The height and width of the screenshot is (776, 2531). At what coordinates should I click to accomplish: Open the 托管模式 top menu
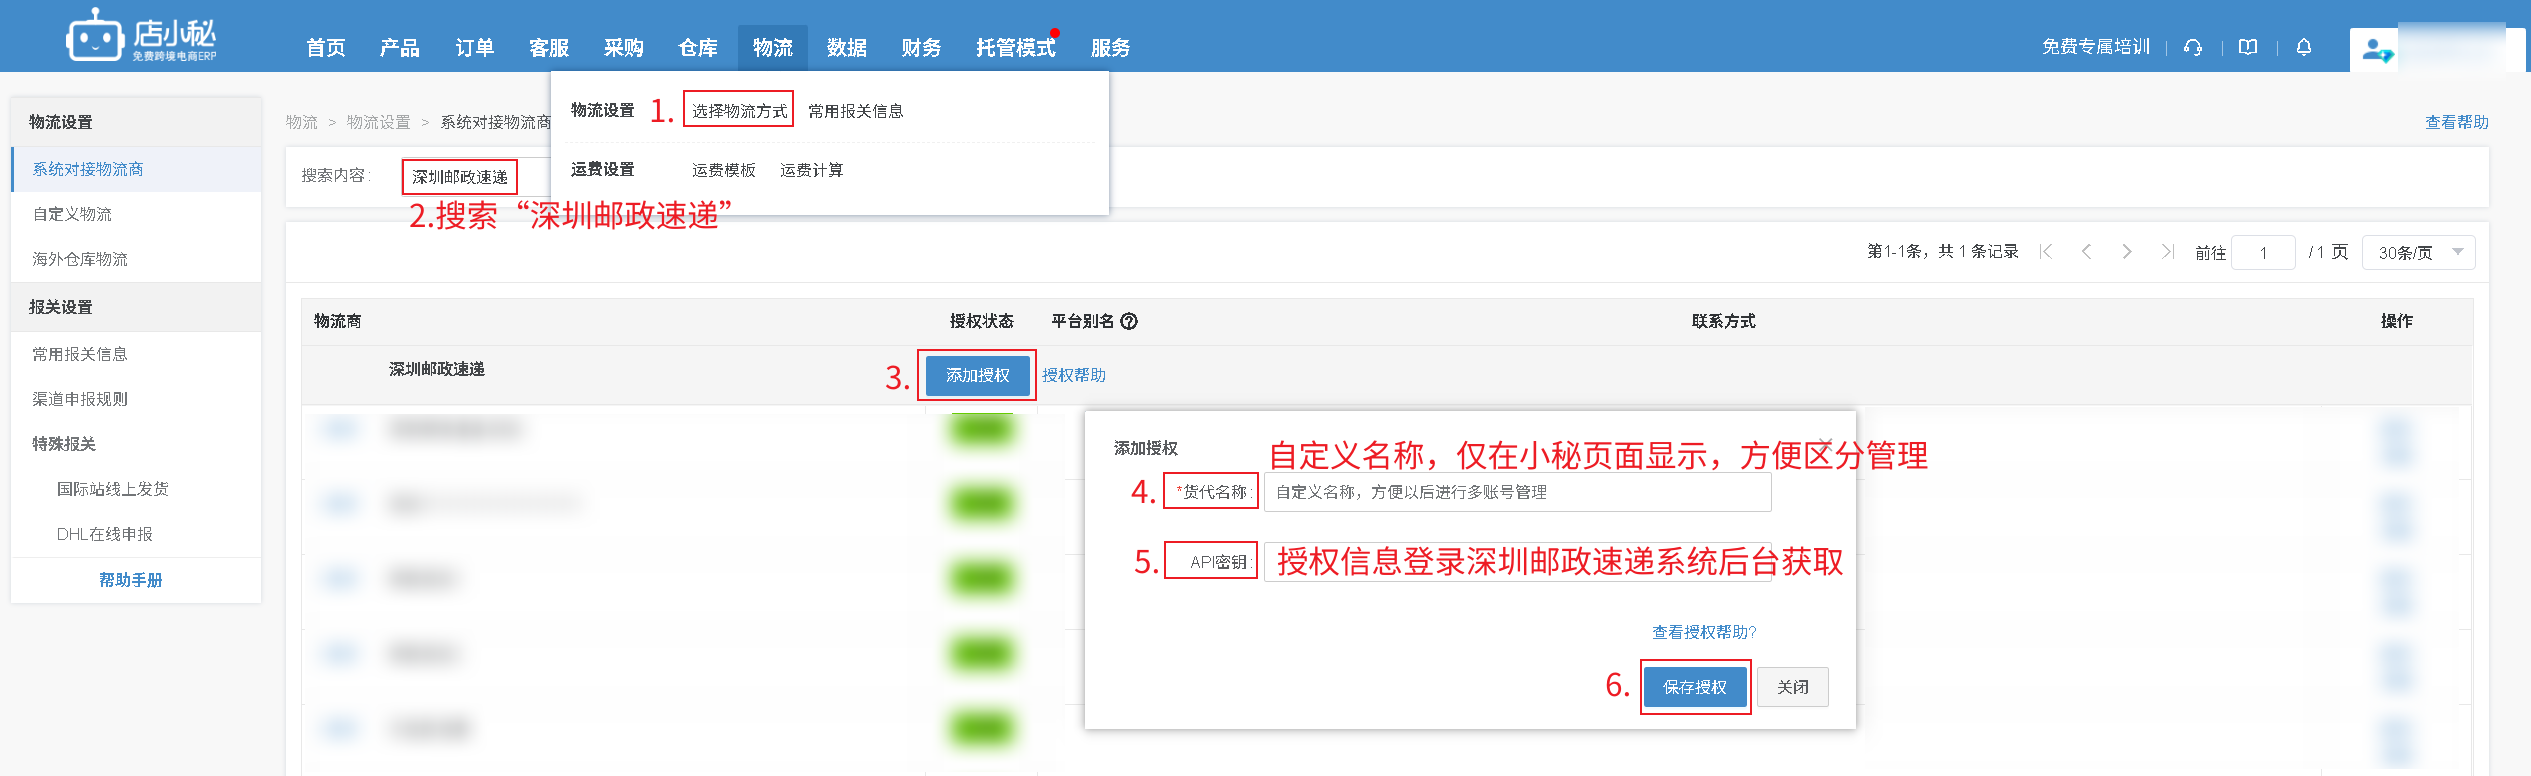tap(1015, 48)
